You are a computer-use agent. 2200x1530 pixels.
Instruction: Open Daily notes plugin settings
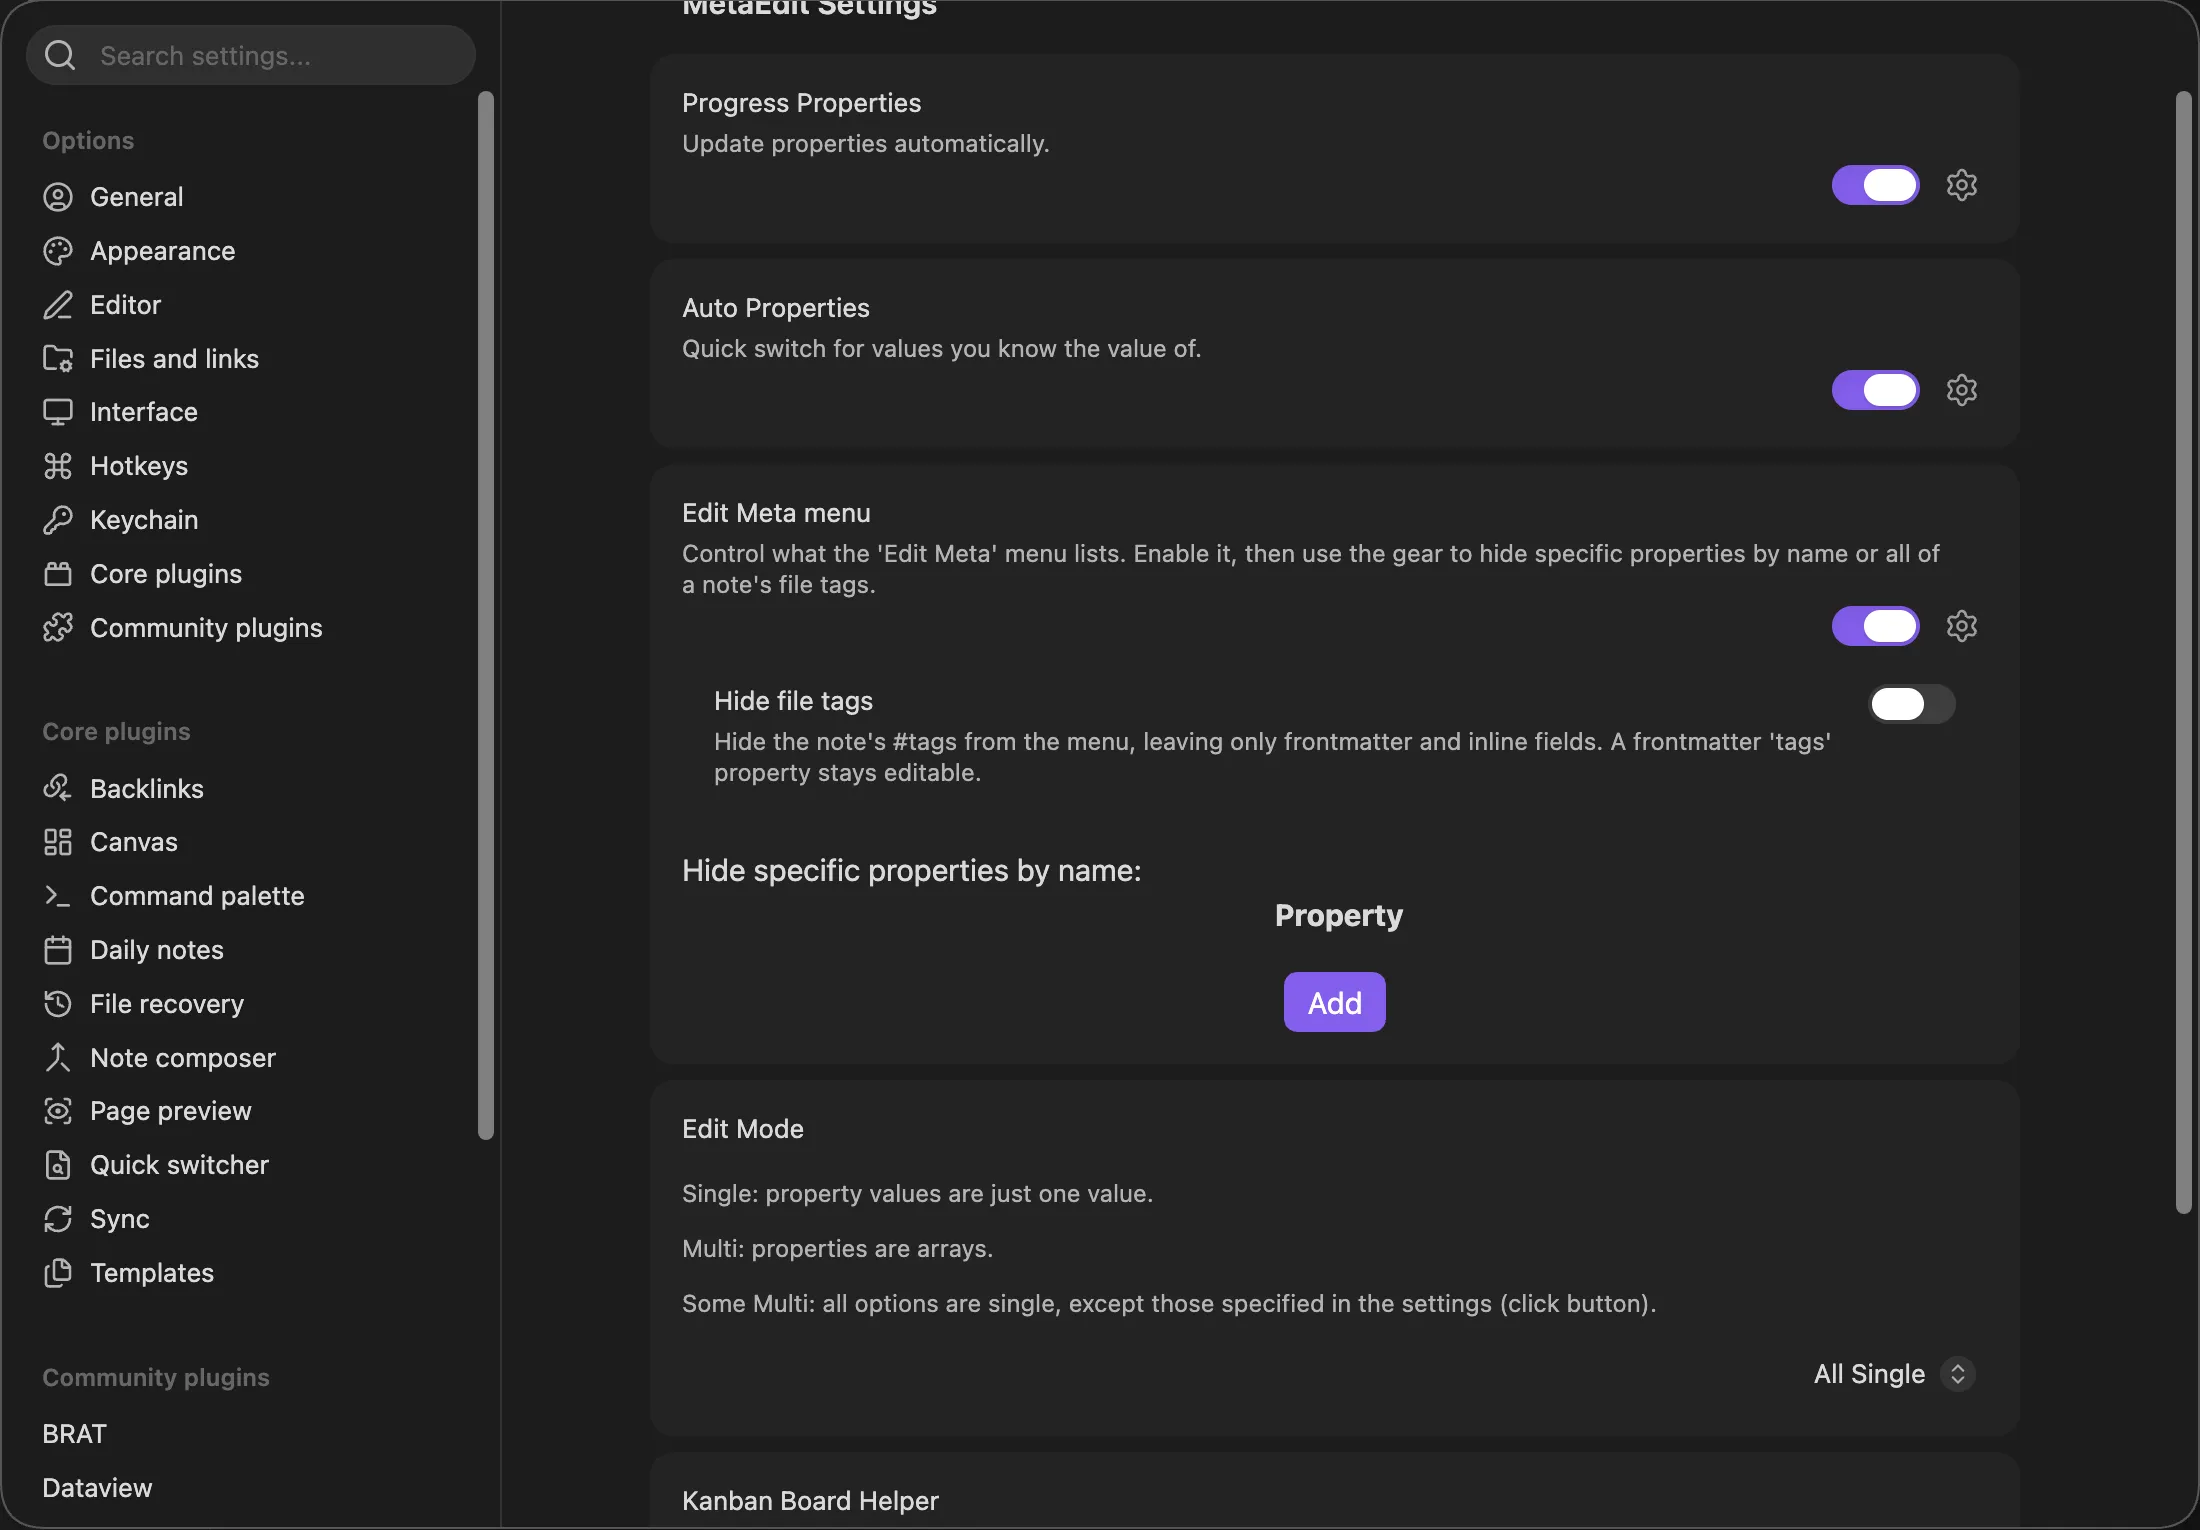click(x=157, y=950)
